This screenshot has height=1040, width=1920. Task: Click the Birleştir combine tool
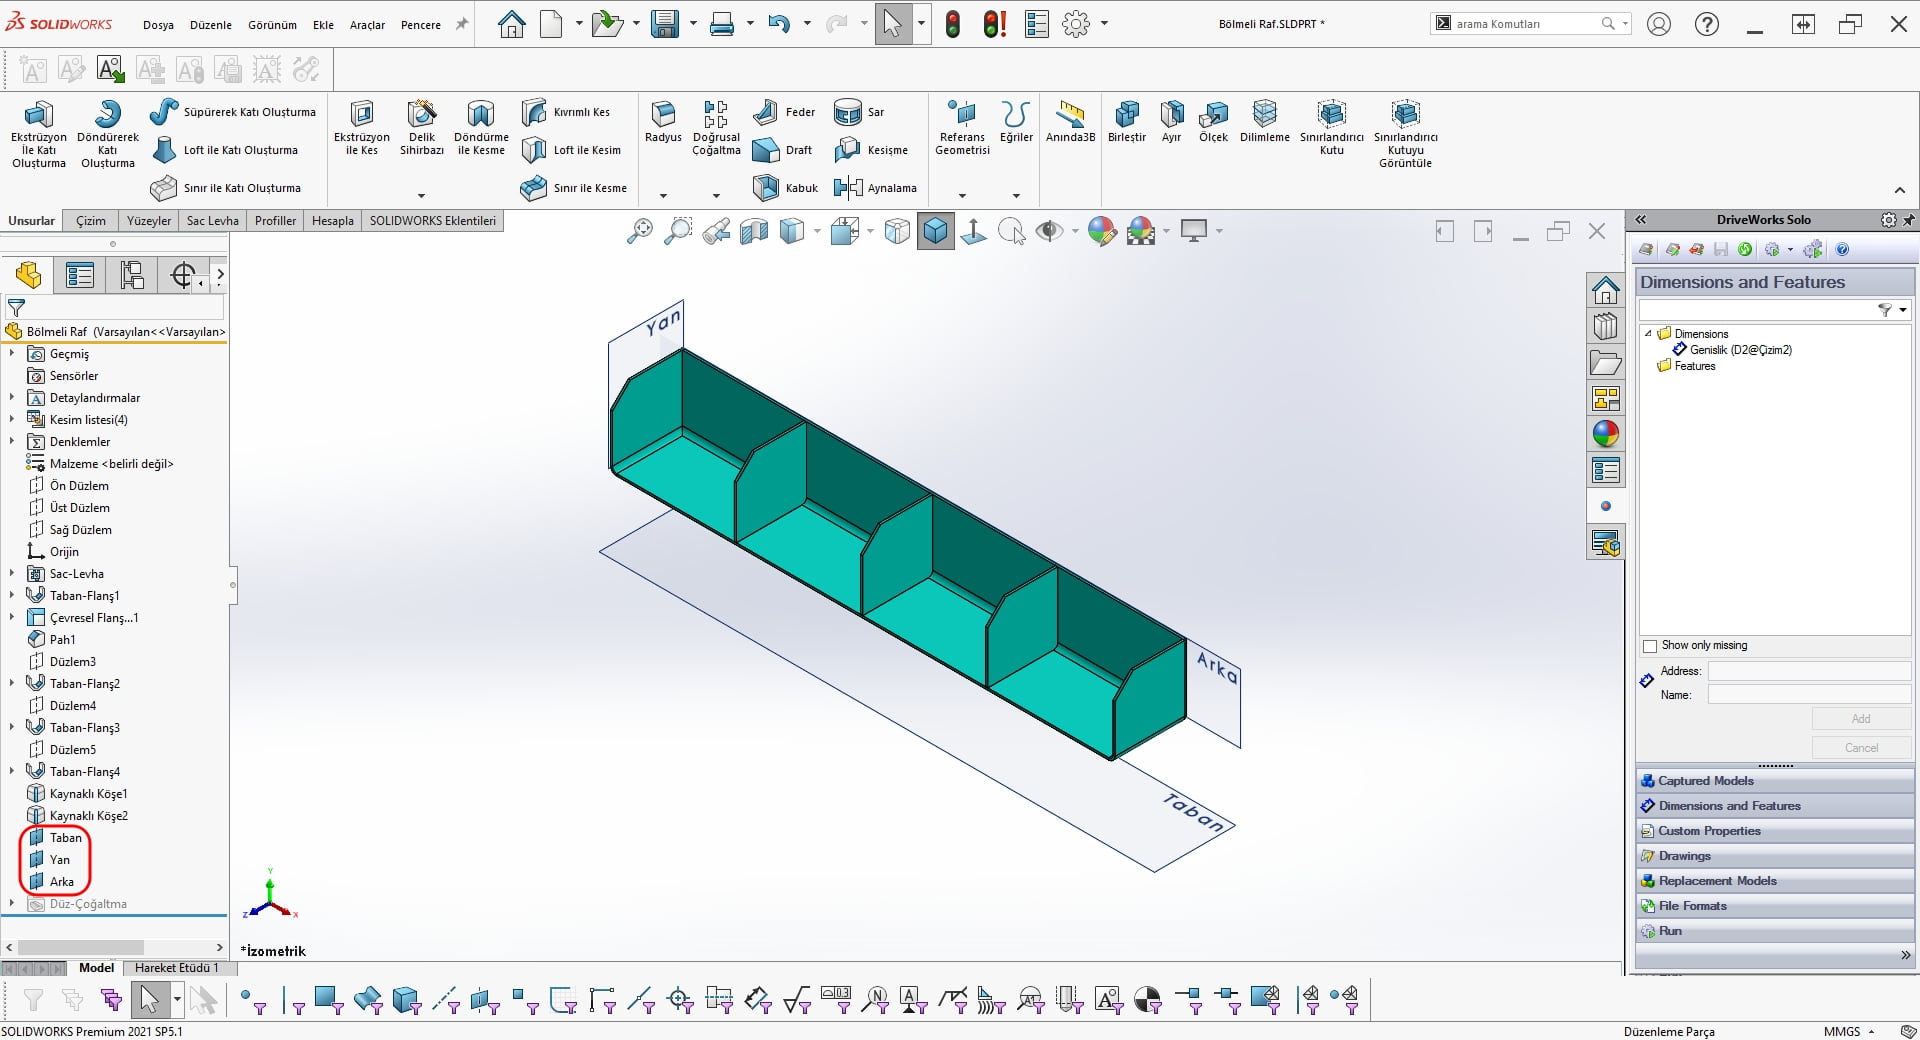click(1127, 122)
